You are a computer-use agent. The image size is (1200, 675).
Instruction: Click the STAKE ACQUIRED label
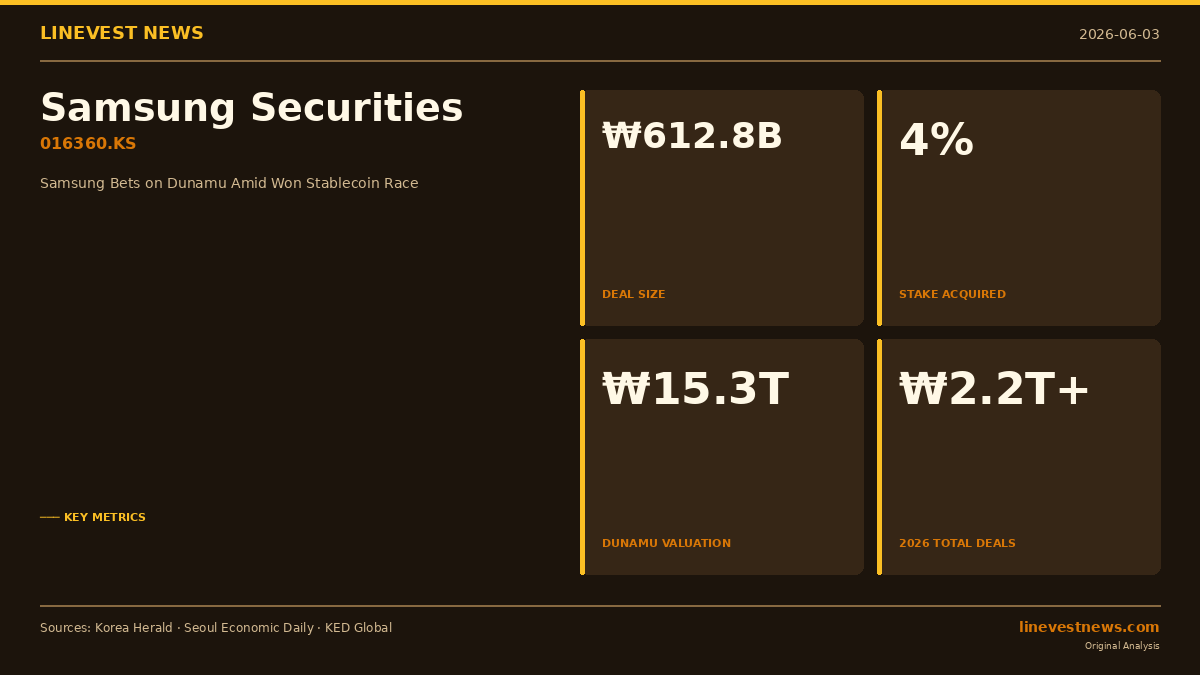(x=952, y=295)
